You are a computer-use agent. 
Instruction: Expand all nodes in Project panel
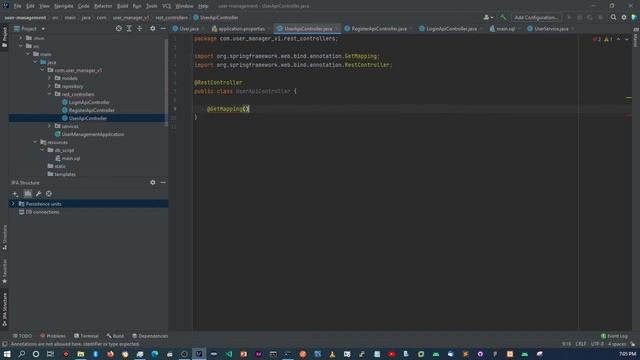point(129,29)
